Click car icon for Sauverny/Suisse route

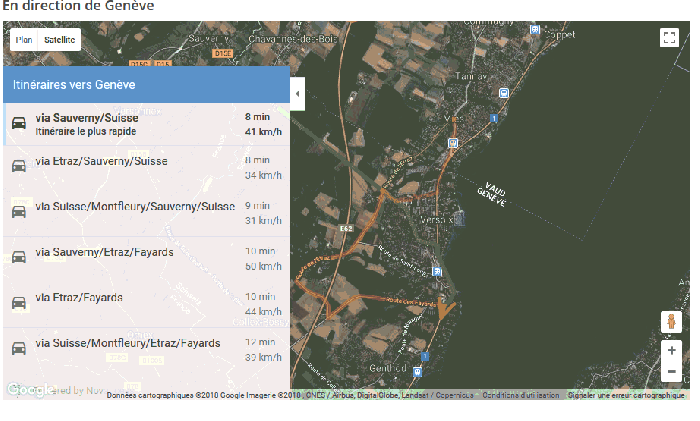19,123
